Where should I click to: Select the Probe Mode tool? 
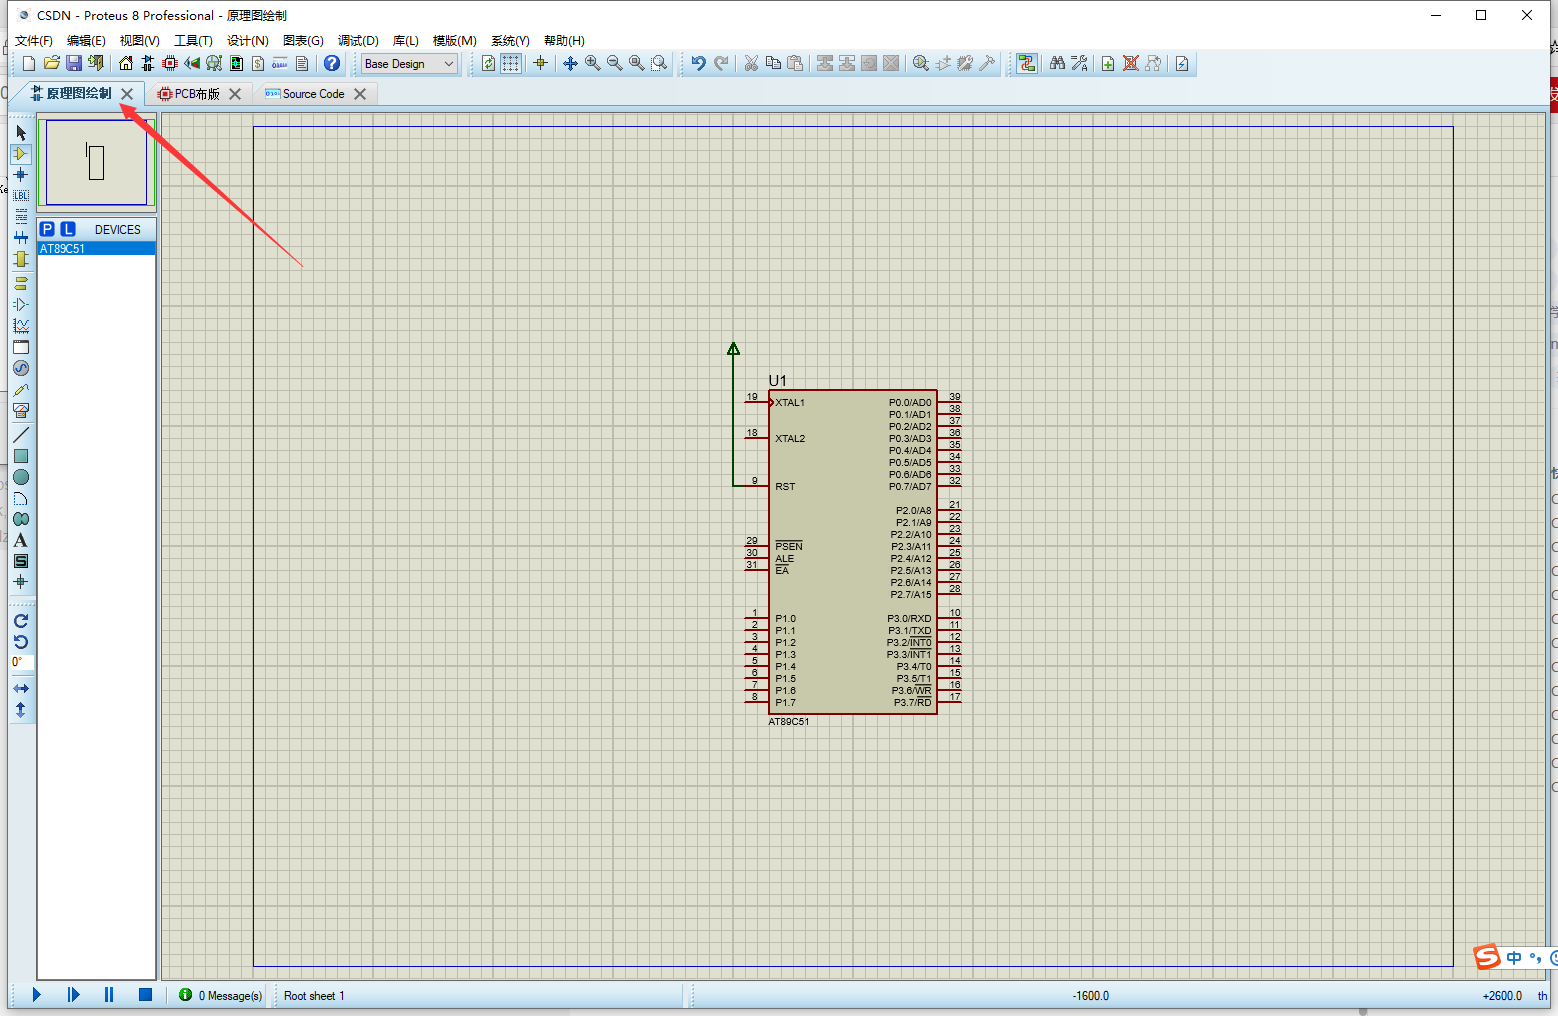21,389
